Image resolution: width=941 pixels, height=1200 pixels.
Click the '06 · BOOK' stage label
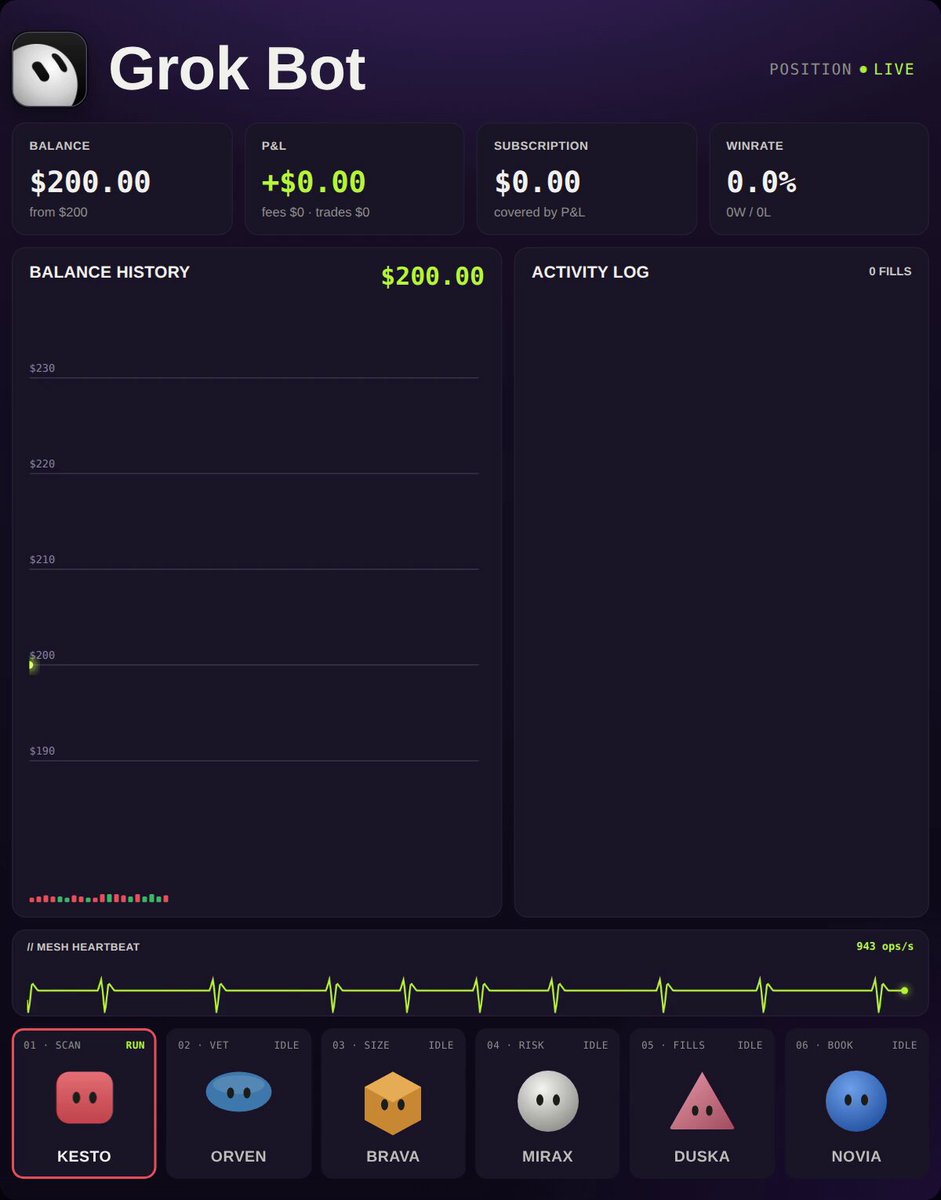(x=825, y=1045)
